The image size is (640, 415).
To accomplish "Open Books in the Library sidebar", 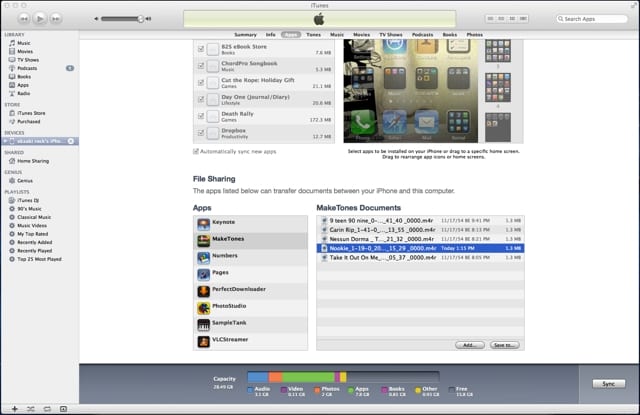I will (x=24, y=76).
